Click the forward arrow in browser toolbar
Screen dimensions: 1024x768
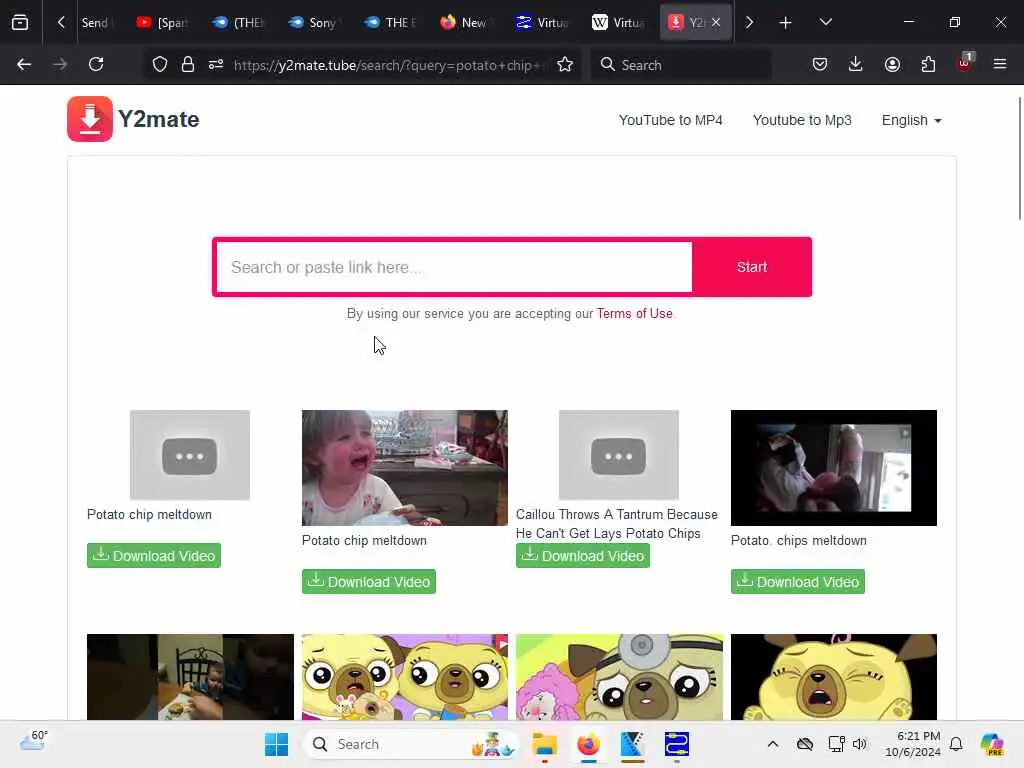60,64
